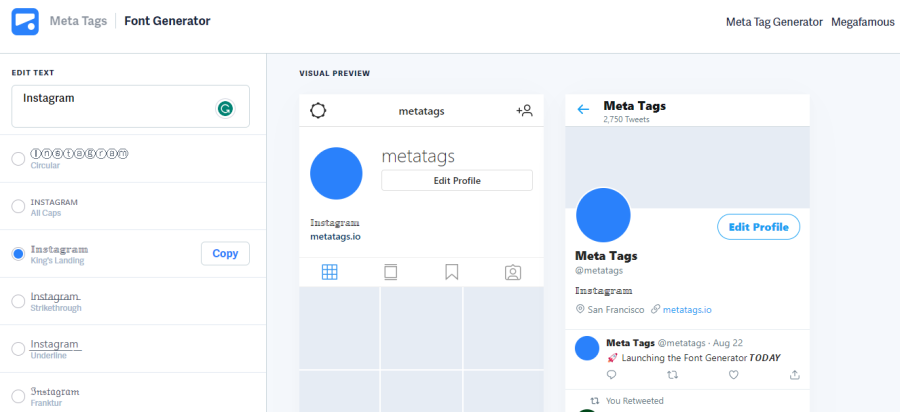The image size is (900, 412).
Task: Open Instagram preview settings gear icon
Action: tap(319, 111)
